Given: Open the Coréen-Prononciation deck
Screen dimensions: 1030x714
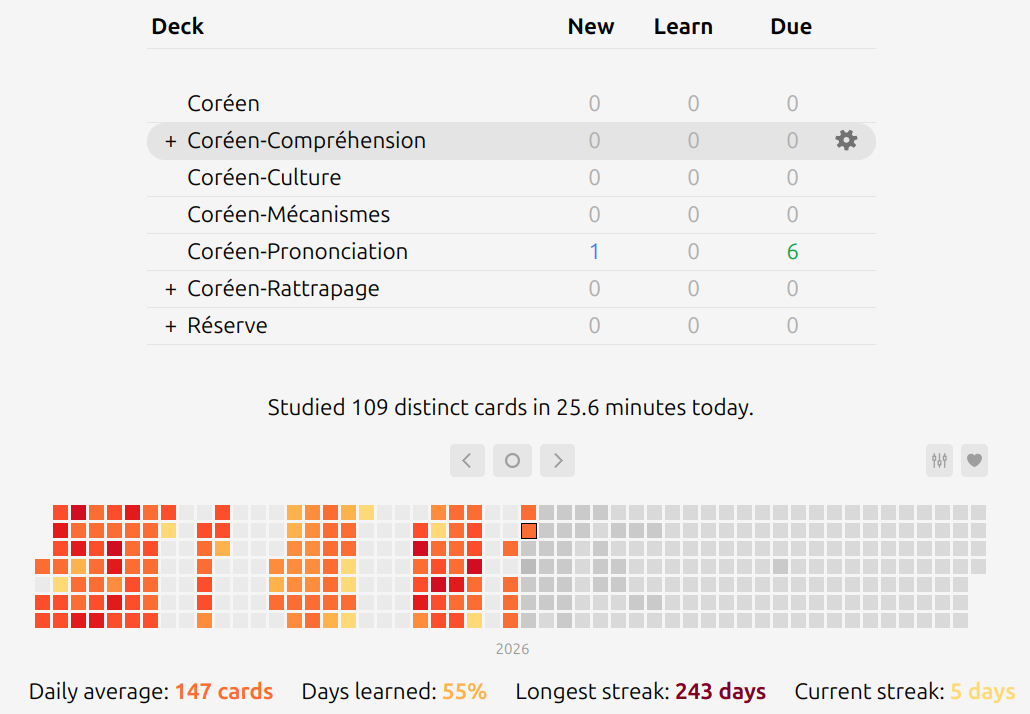Looking at the screenshot, I should tap(298, 252).
